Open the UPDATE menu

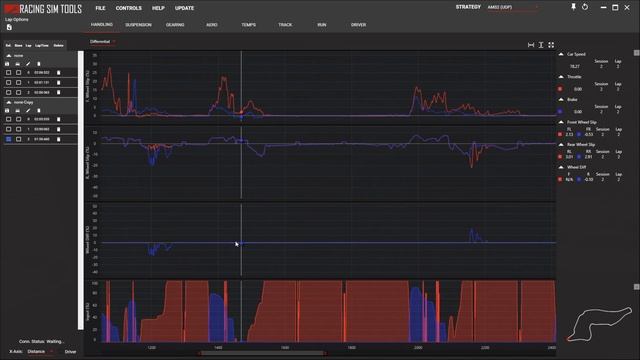[184, 8]
